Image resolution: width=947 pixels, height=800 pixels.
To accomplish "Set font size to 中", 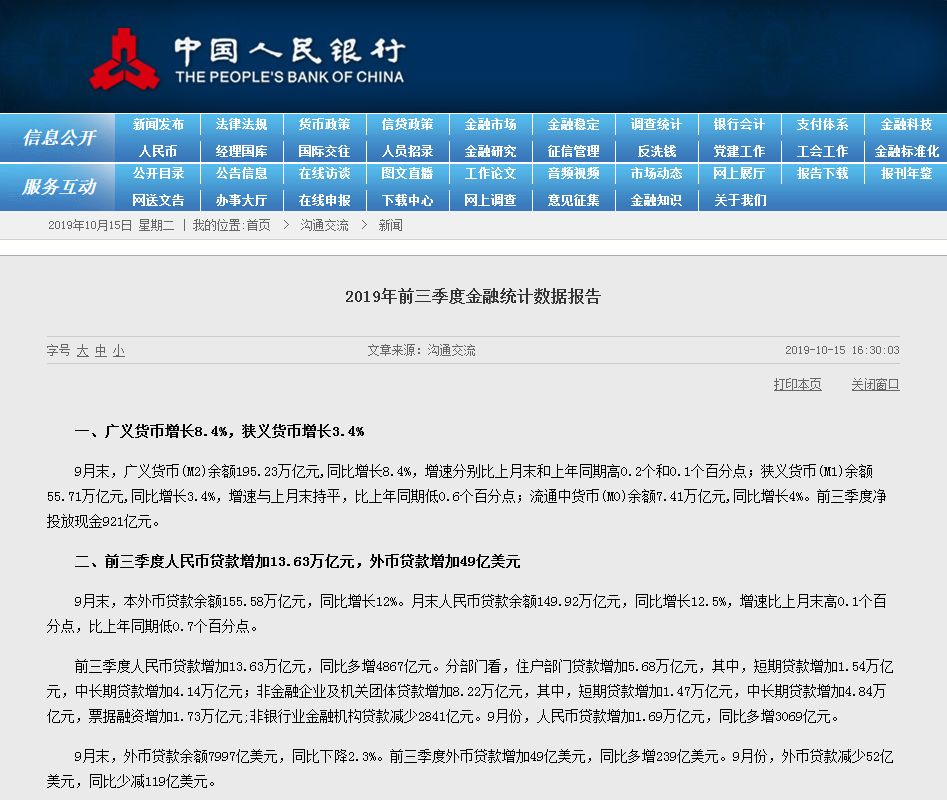I will click(101, 351).
